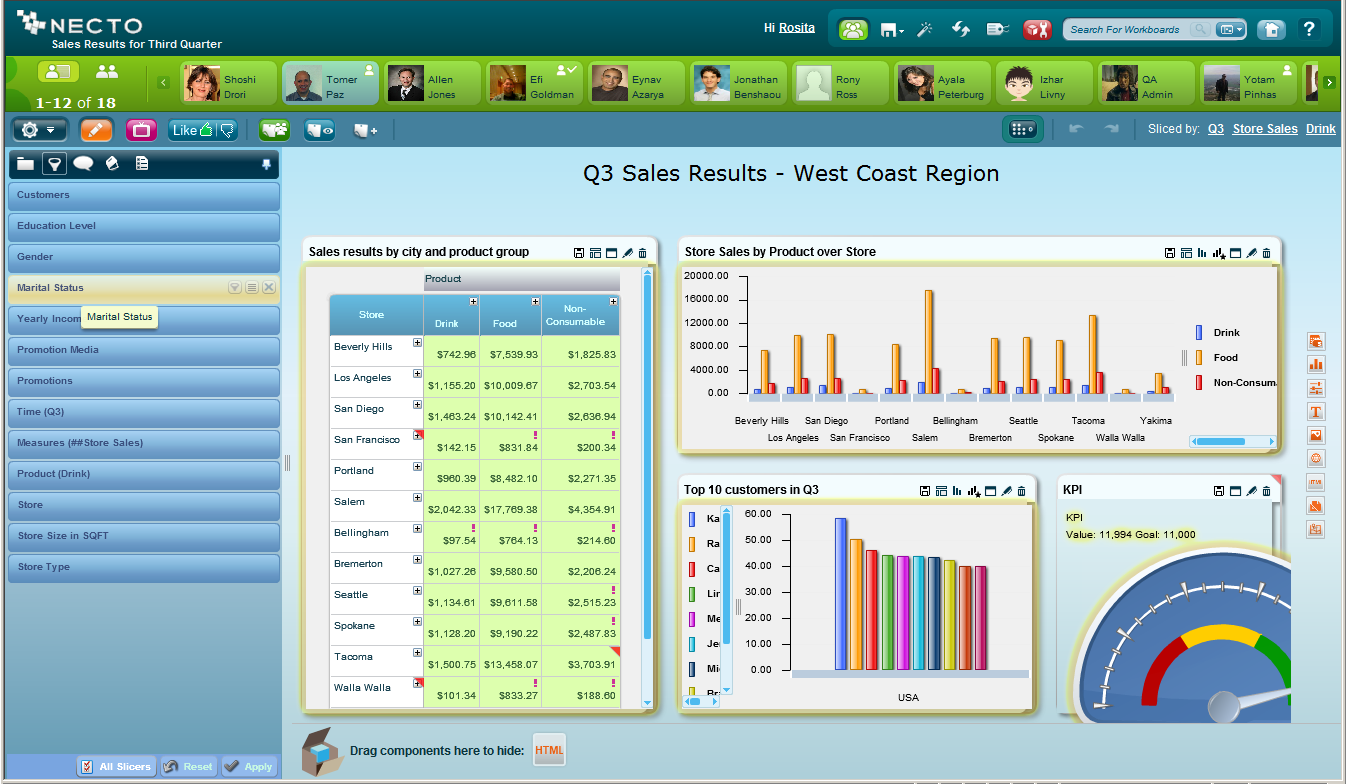Click the green share-with-people icon
The height and width of the screenshot is (784, 1346).
click(275, 130)
